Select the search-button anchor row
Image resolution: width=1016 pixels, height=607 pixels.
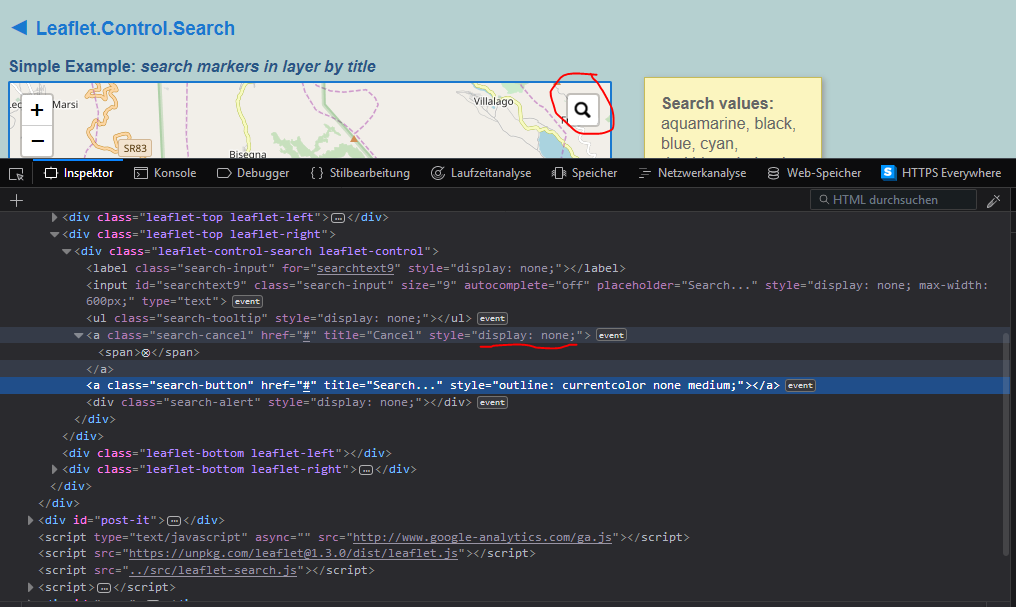tap(503, 385)
